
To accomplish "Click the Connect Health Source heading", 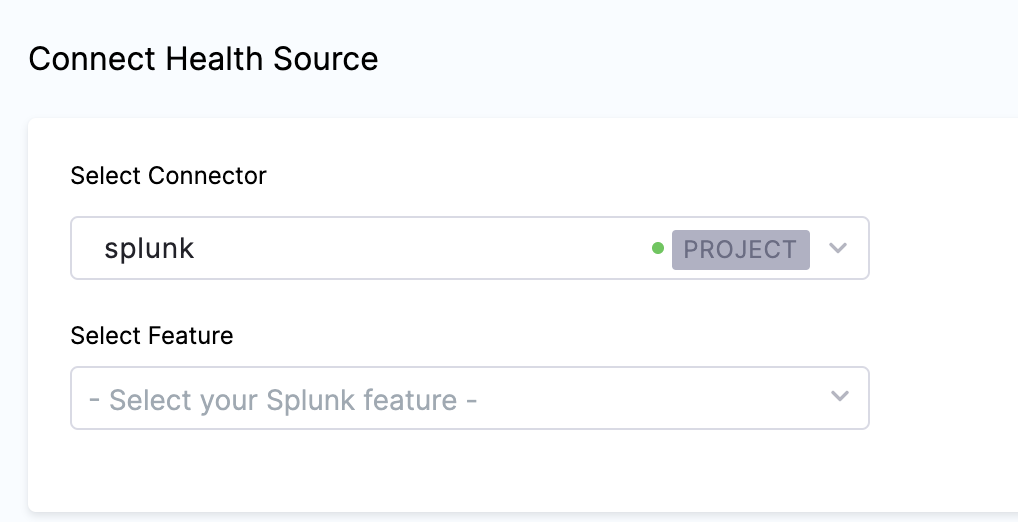I will click(203, 59).
